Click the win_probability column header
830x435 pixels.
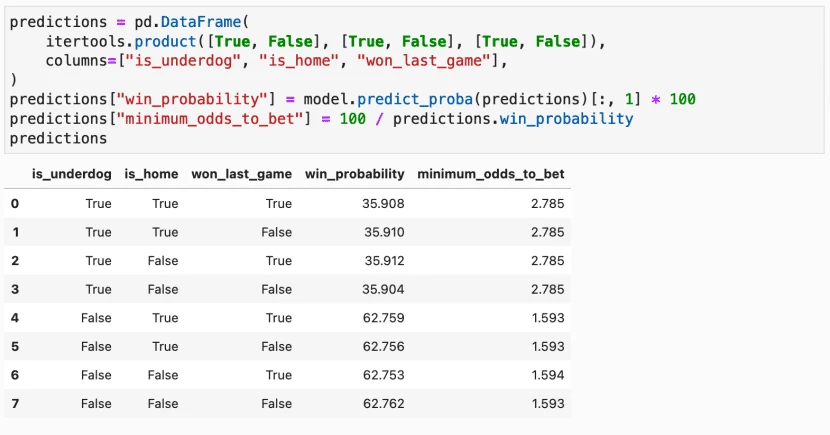click(355, 174)
